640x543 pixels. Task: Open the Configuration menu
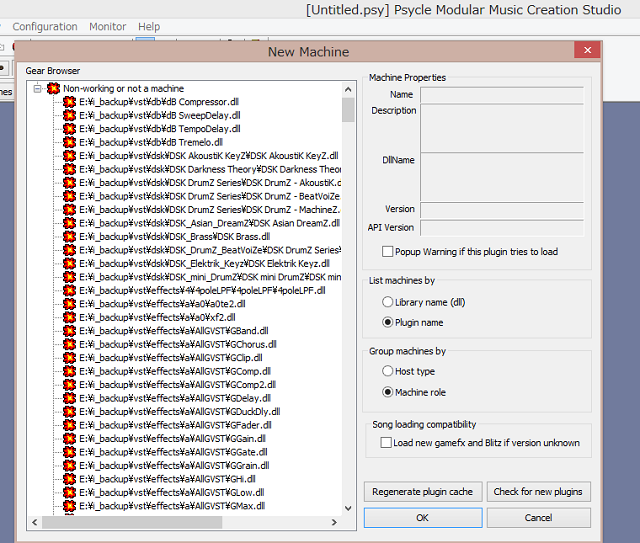(x=44, y=27)
